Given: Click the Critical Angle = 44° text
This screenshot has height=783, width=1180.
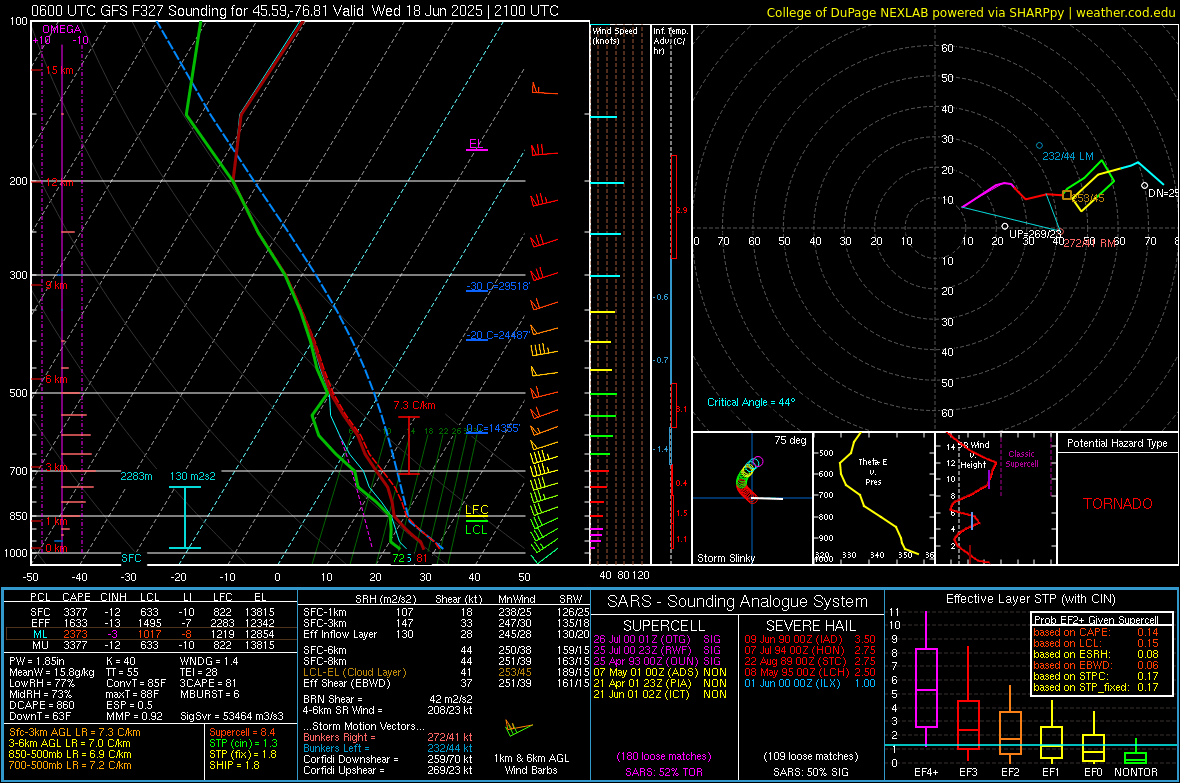Looking at the screenshot, I should tap(751, 402).
